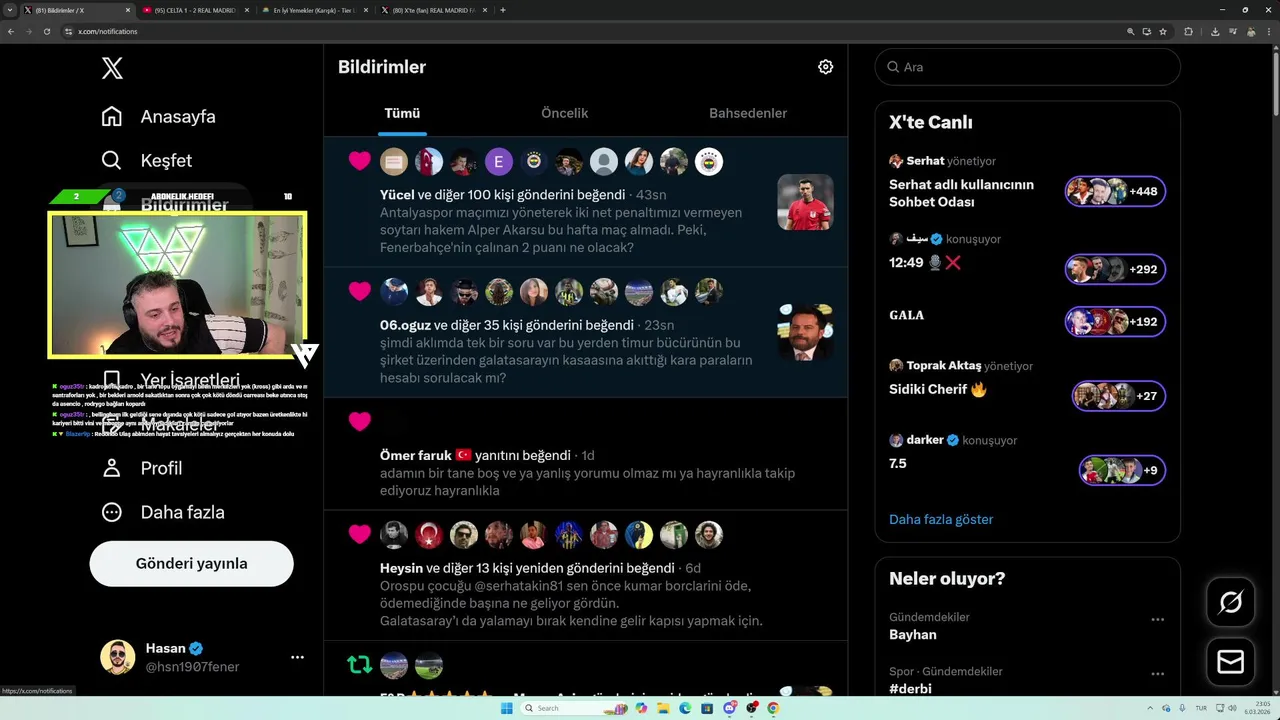This screenshot has width=1280, height=720.
Task: Open the 12:49 live space
Action: click(925, 262)
